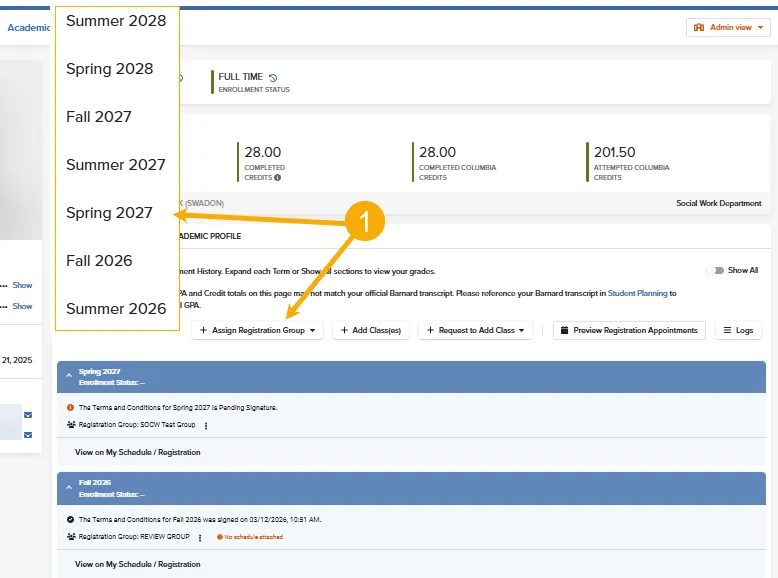
Task: Open View on My Schedule under Spring 2027
Action: coord(137,452)
